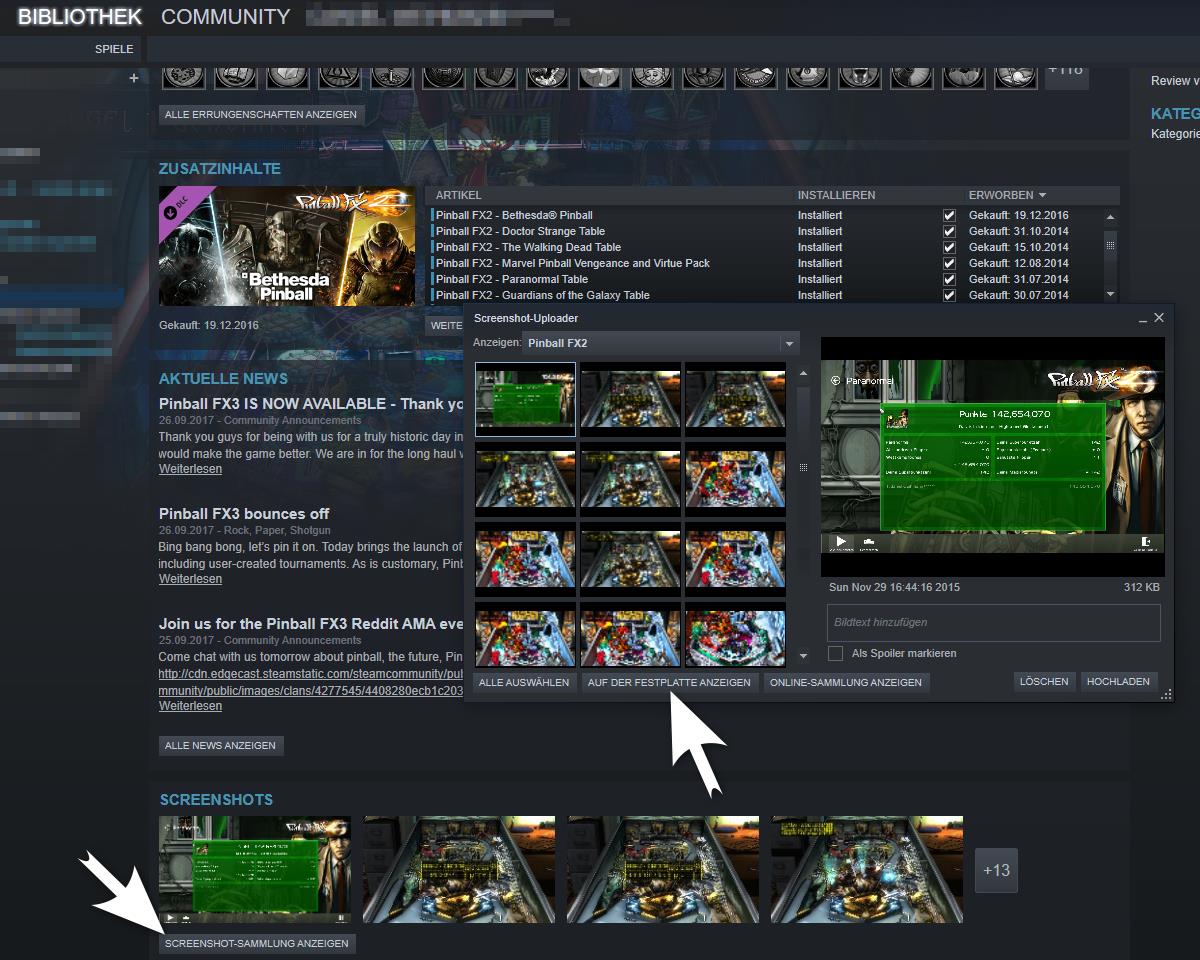Select the SPIELE sub-tab
Viewport: 1200px width, 960px height.
pyautogui.click(x=114, y=49)
